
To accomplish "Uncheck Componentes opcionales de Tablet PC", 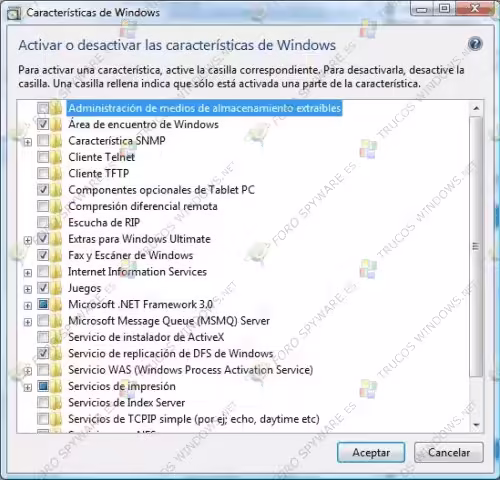I will (43, 189).
